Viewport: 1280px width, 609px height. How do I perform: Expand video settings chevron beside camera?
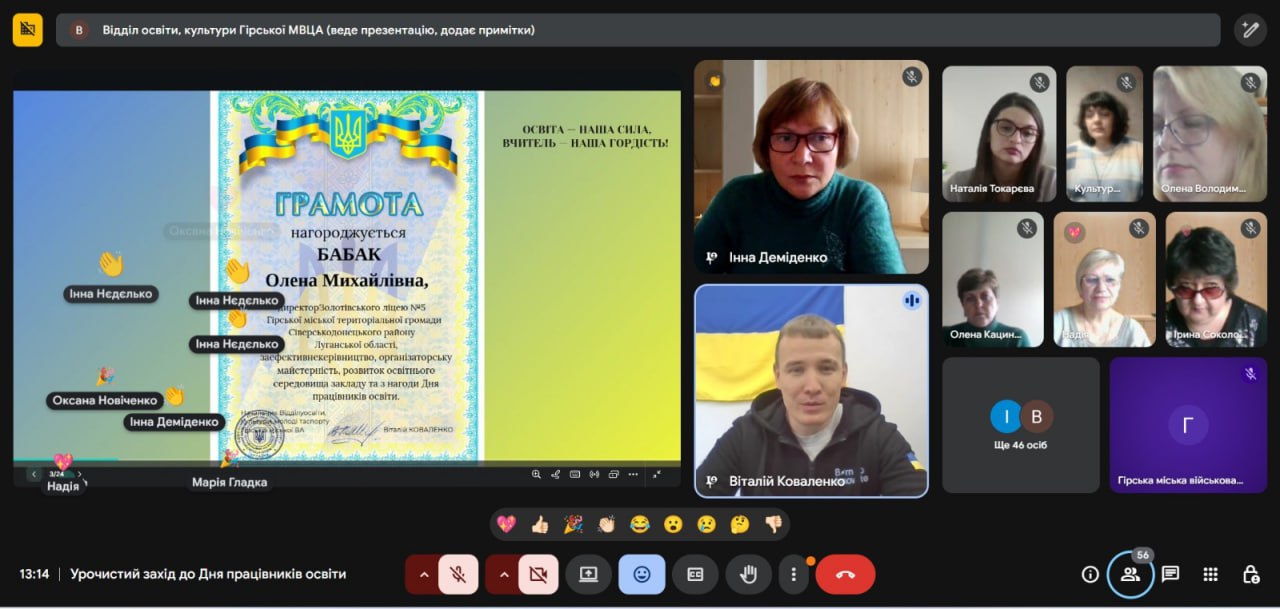pyautogui.click(x=504, y=574)
